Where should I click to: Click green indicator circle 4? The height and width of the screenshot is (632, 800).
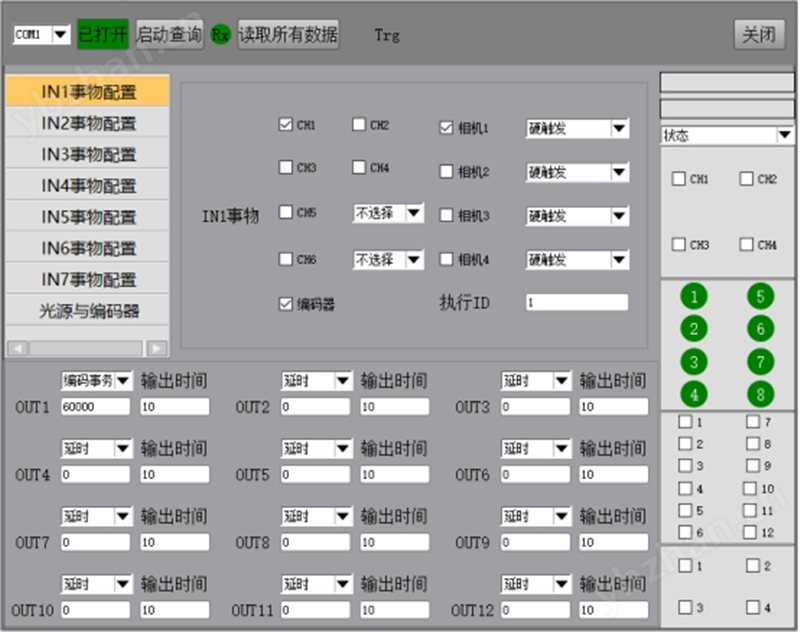tap(694, 394)
